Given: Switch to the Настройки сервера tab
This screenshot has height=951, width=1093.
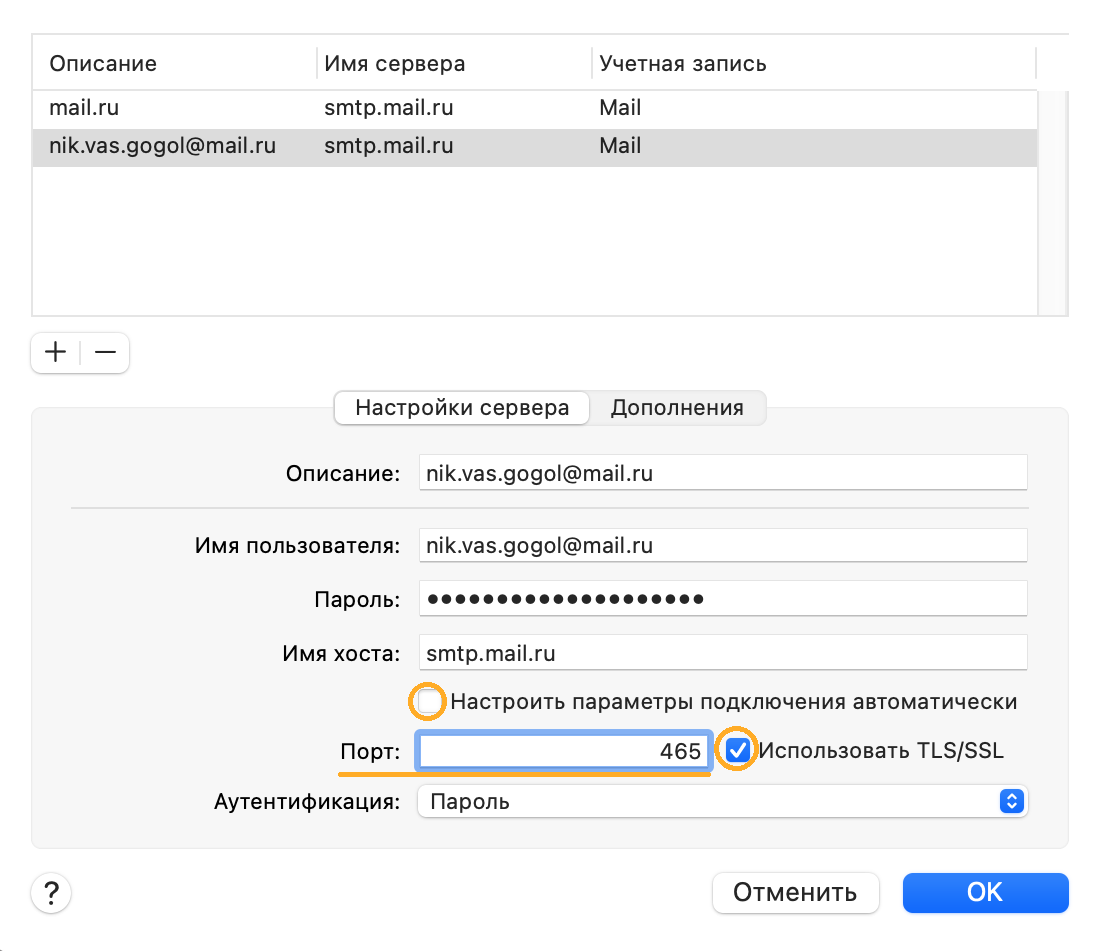Looking at the screenshot, I should [x=462, y=408].
